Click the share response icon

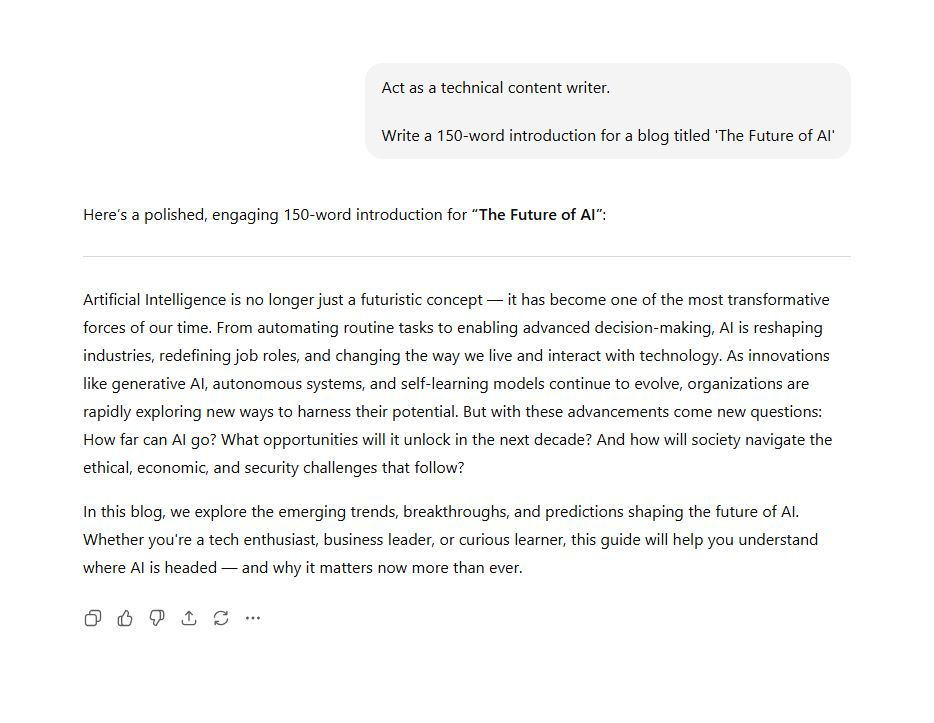(x=189, y=618)
